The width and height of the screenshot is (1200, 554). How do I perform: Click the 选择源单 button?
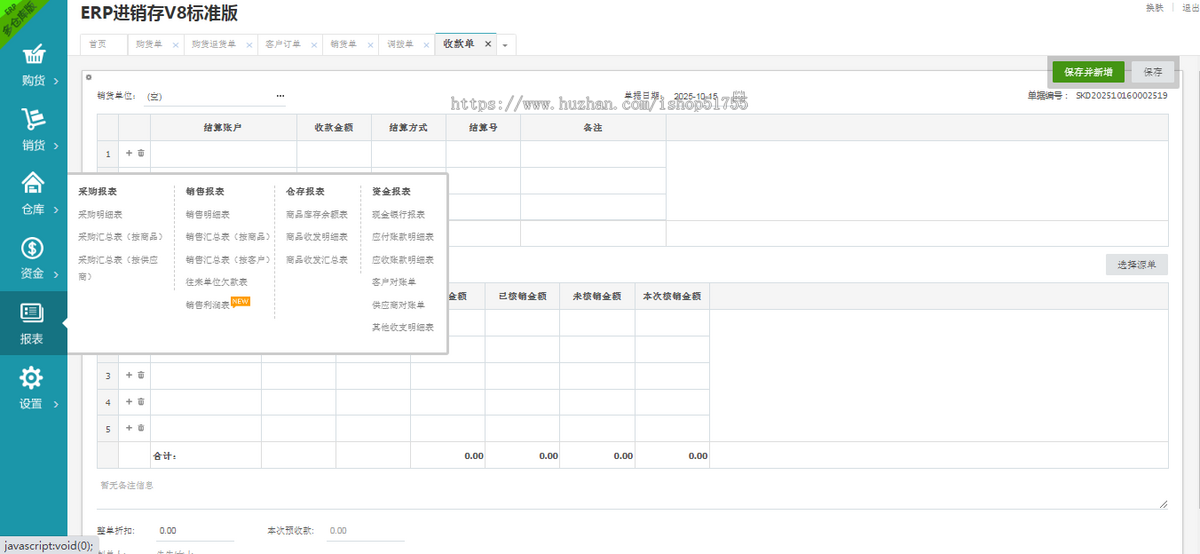pyautogui.click(x=1137, y=265)
